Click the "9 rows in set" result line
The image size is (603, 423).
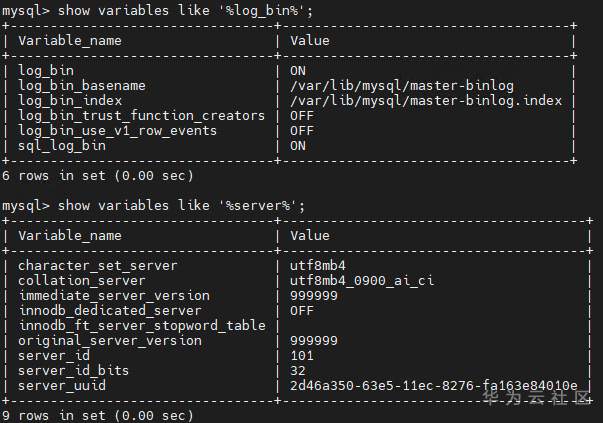97,415
